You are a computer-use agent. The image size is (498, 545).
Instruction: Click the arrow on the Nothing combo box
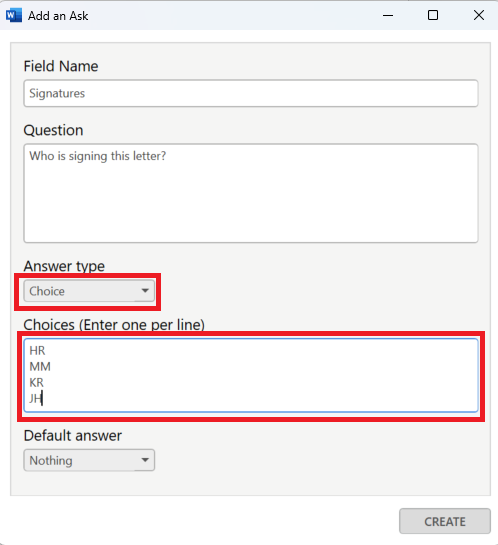pos(145,460)
